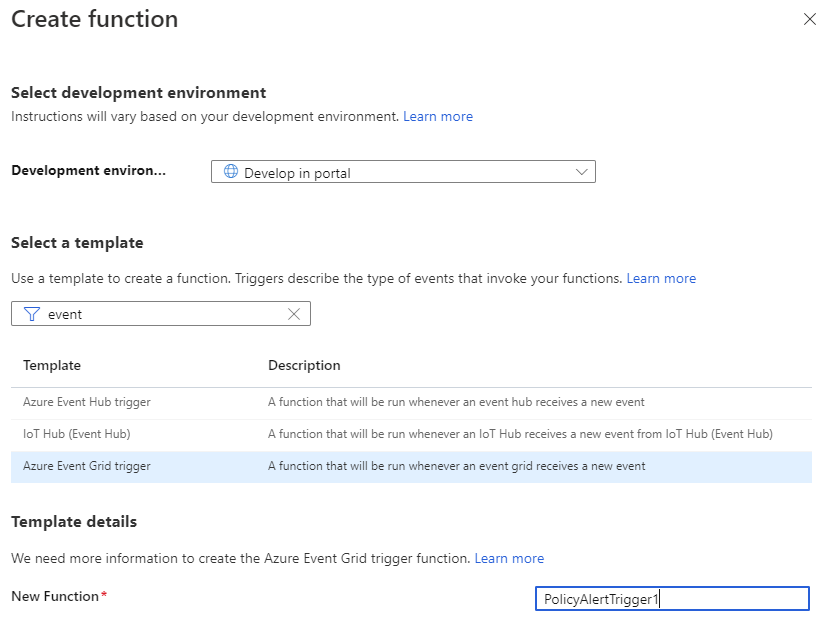Click the IoT Hub description text

[520, 434]
